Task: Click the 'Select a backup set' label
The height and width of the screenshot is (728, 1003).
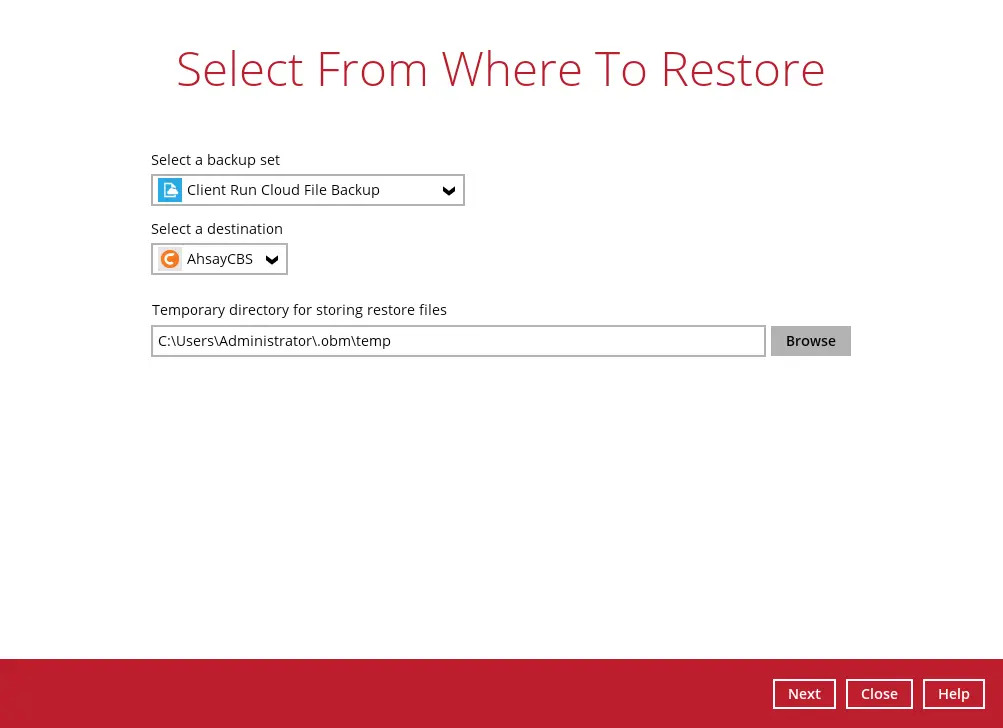Action: point(215,160)
